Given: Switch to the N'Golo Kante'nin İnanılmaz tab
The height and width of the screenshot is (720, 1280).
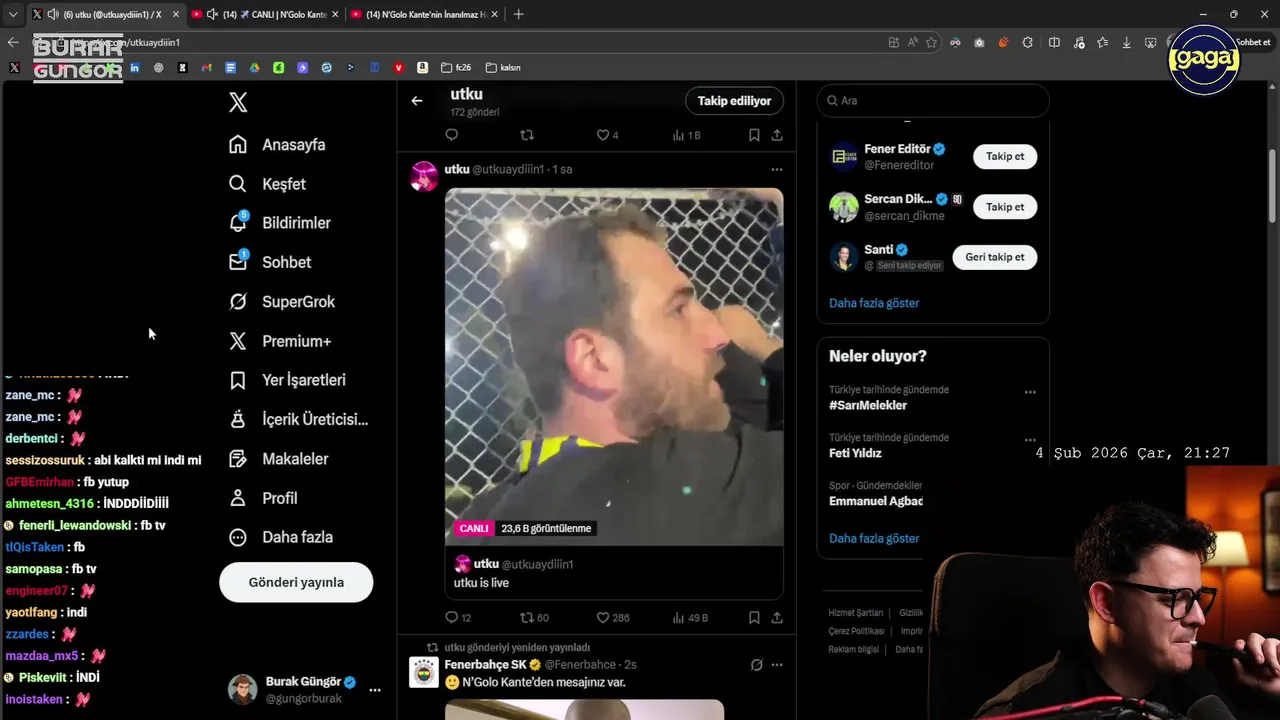Looking at the screenshot, I should (424, 14).
